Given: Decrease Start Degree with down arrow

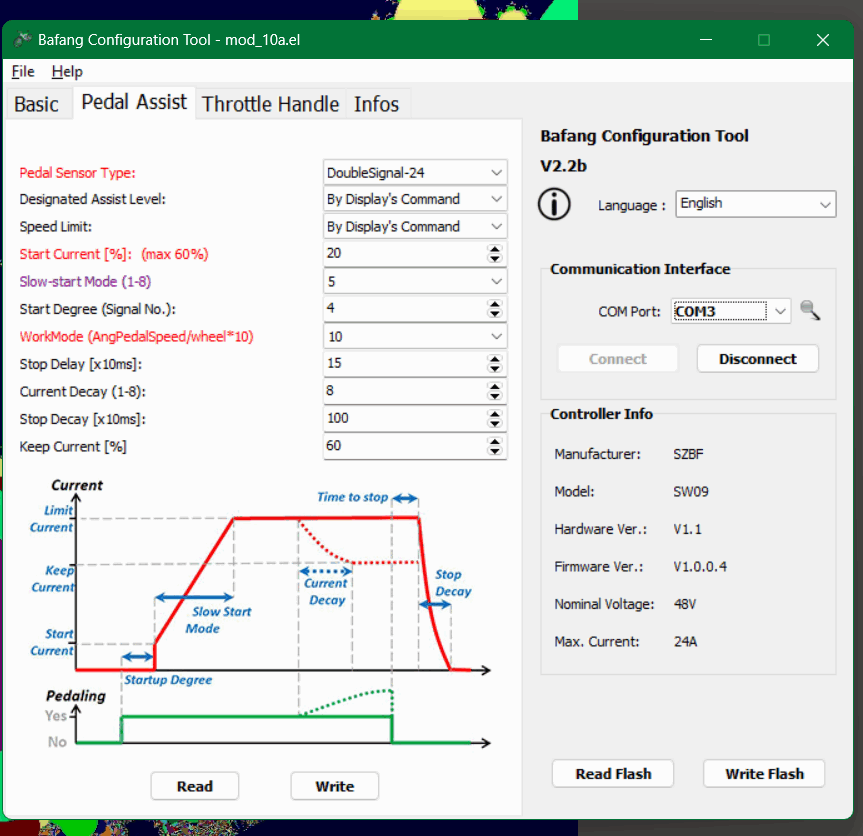Looking at the screenshot, I should click(494, 314).
